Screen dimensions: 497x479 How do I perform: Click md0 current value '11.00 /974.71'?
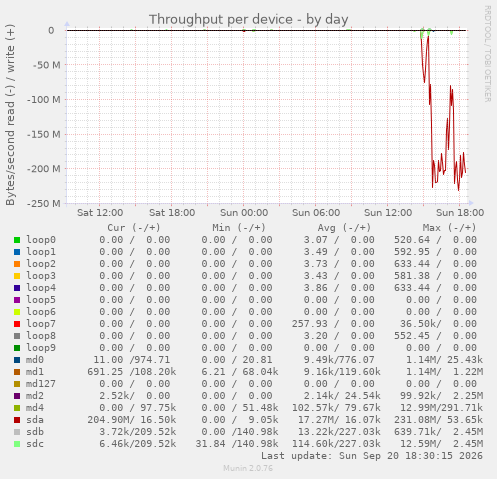(x=132, y=360)
